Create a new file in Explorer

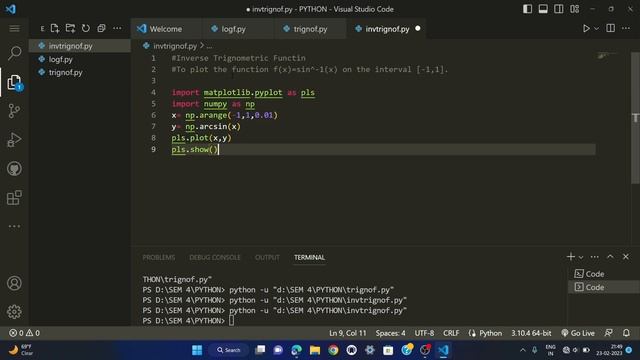click(55, 28)
